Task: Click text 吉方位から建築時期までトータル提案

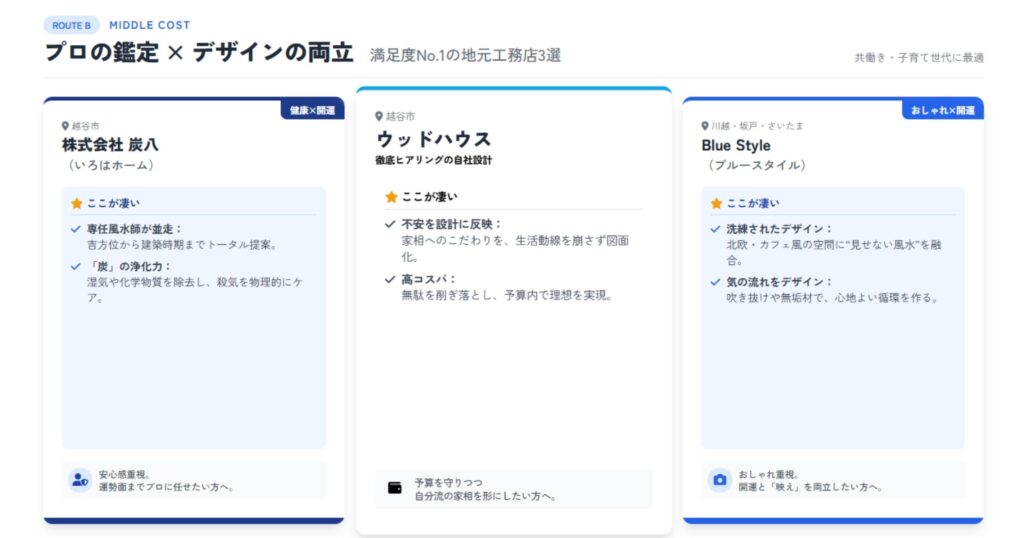Action: point(183,245)
